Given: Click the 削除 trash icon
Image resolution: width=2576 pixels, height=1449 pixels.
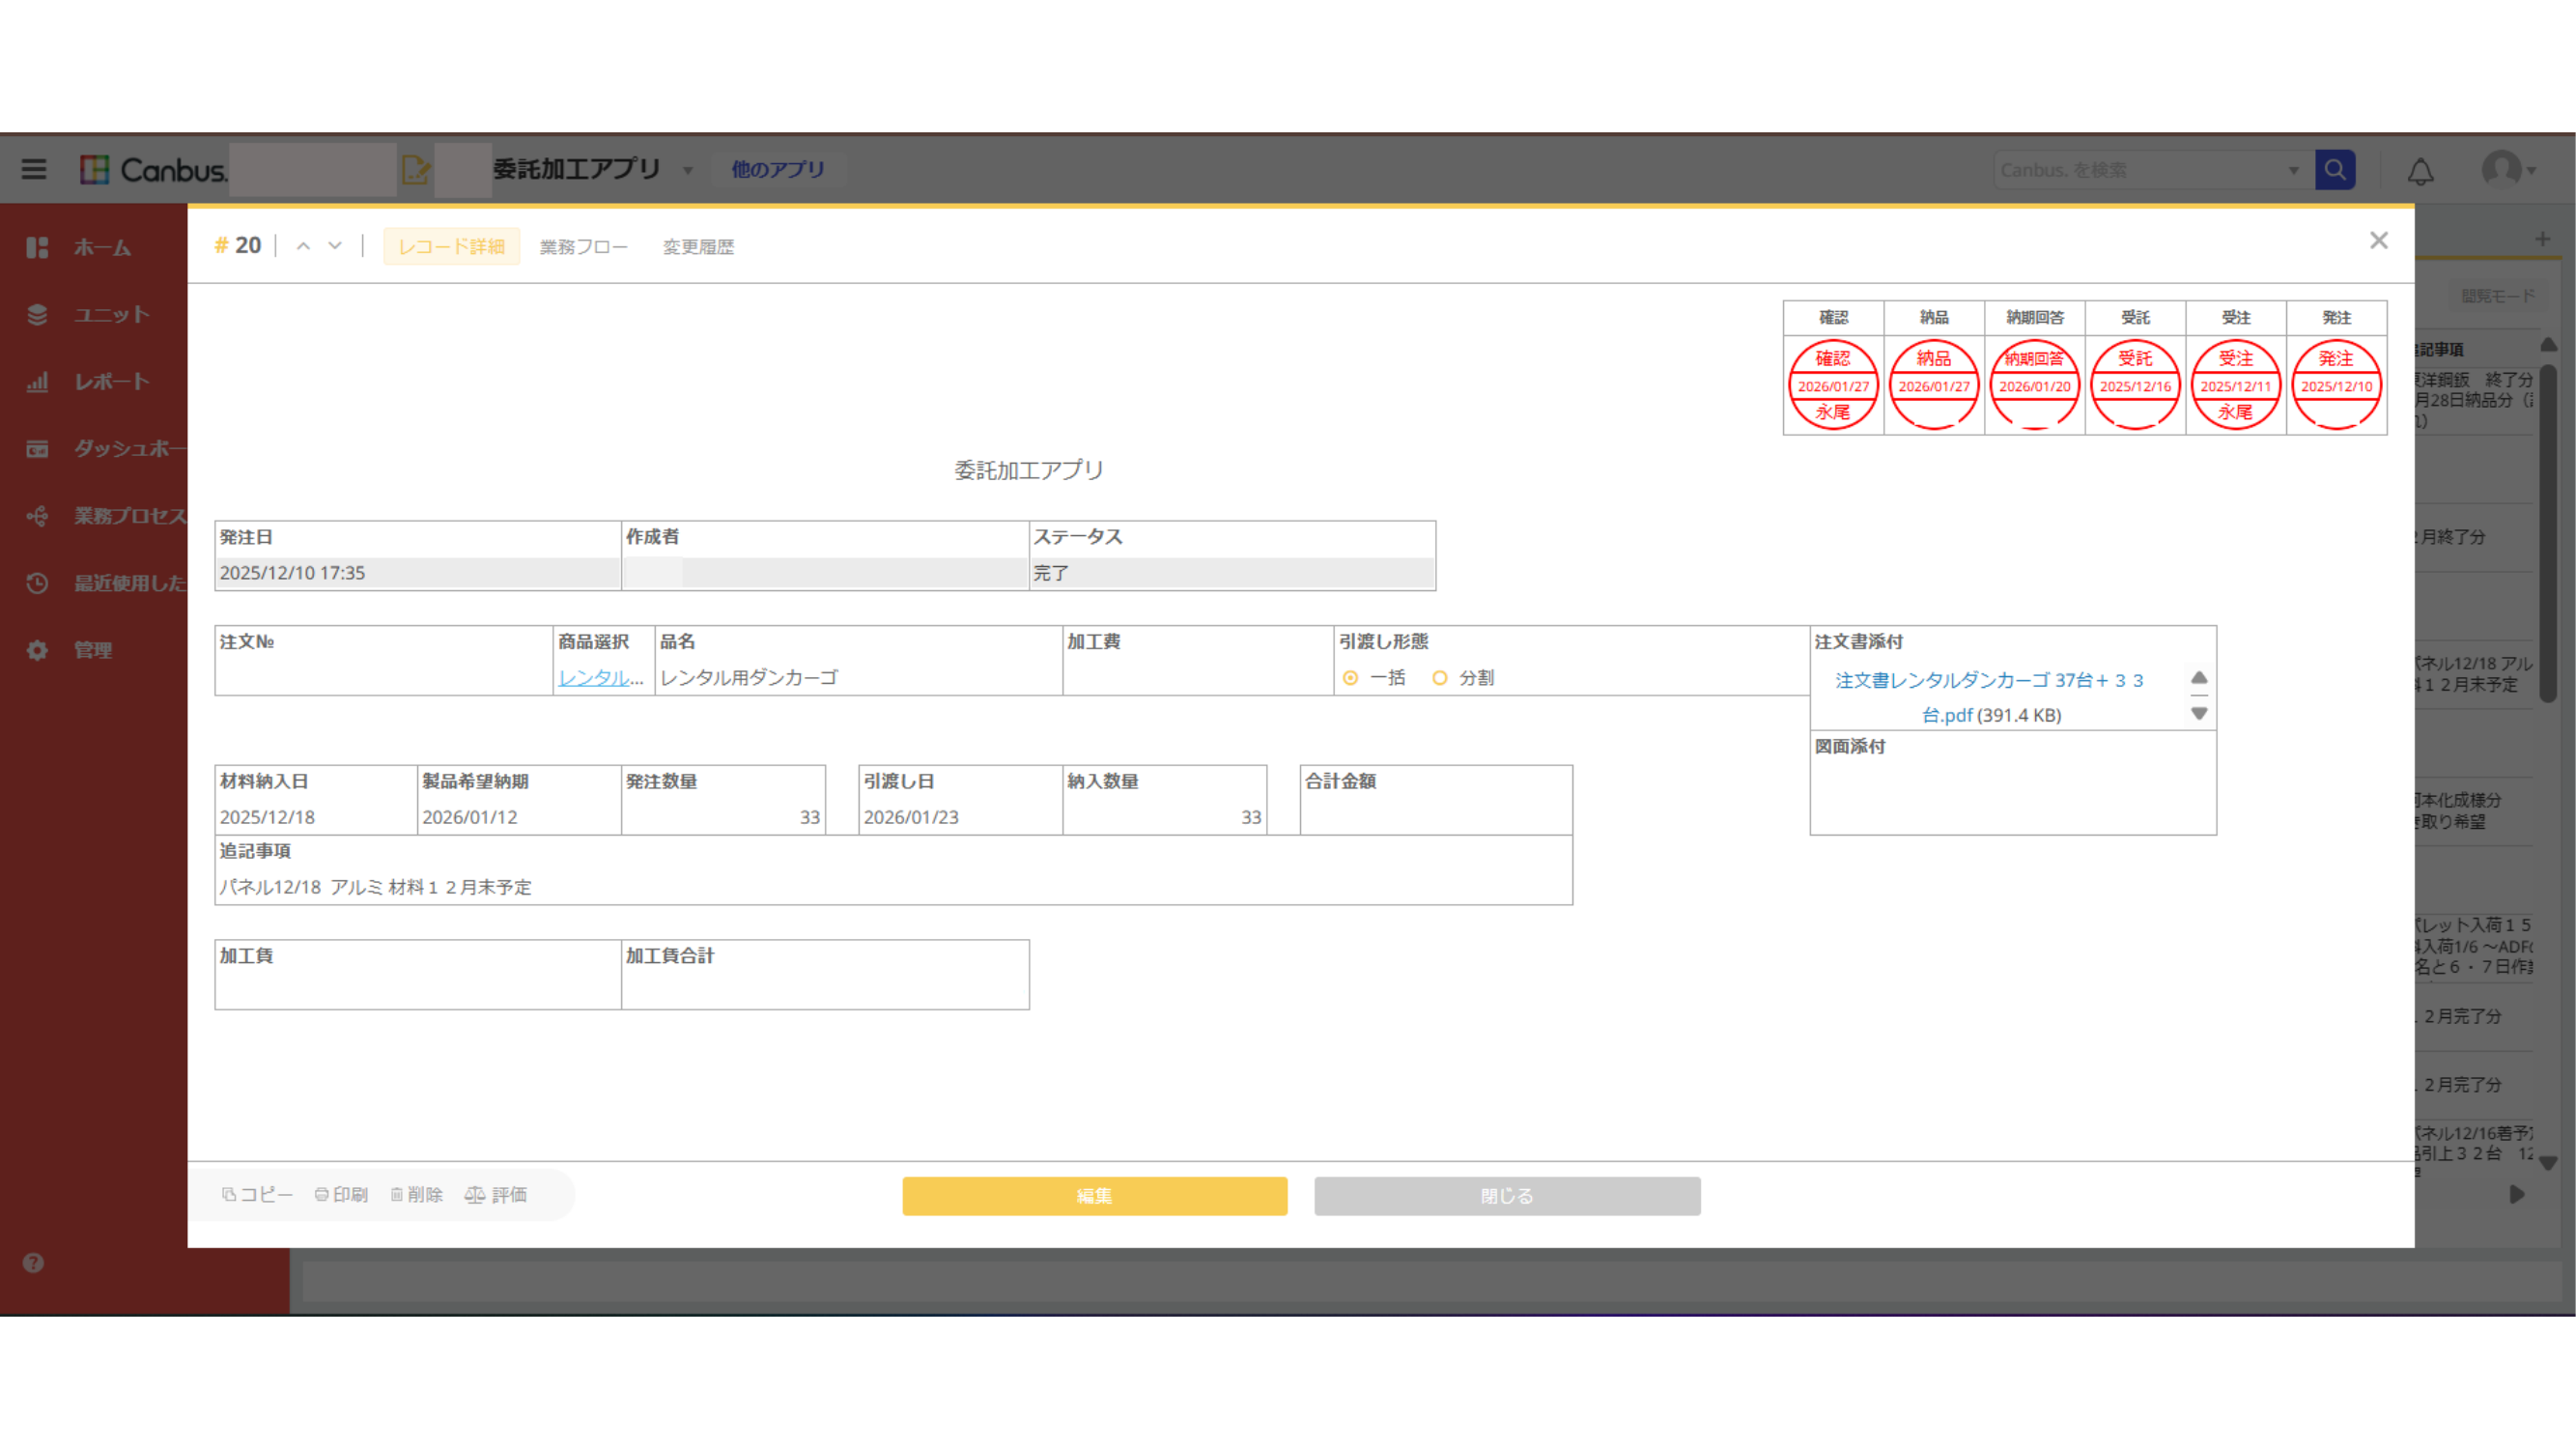Looking at the screenshot, I should click(397, 1195).
